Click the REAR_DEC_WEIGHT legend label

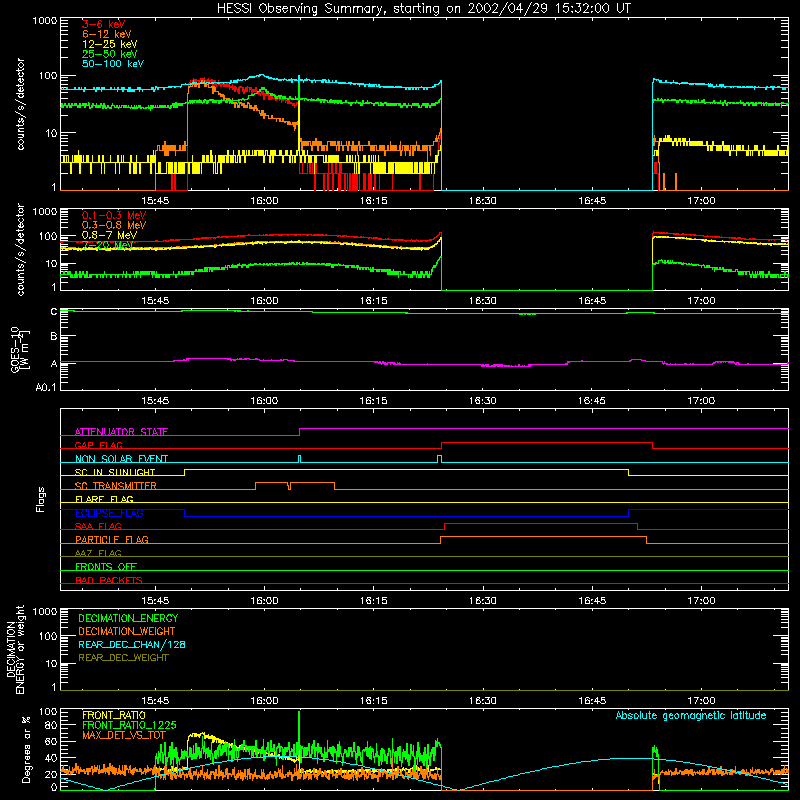coord(123,658)
